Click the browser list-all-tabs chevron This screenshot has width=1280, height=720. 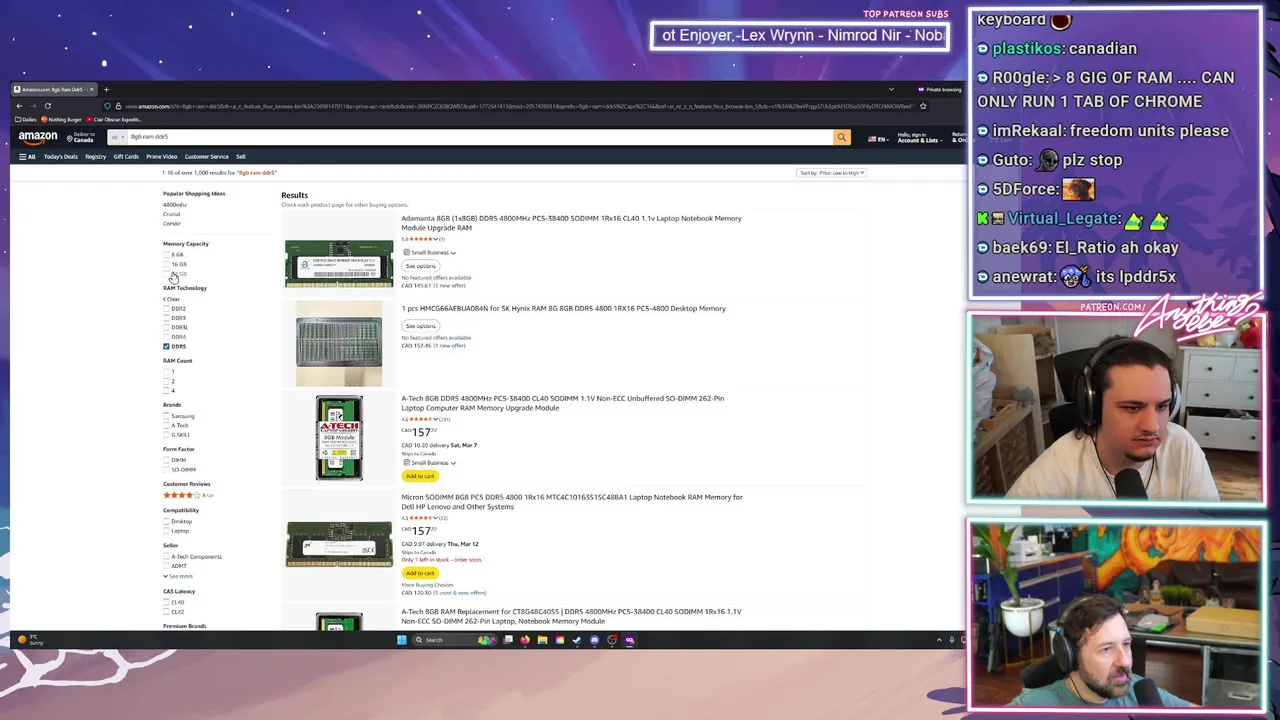coord(891,90)
